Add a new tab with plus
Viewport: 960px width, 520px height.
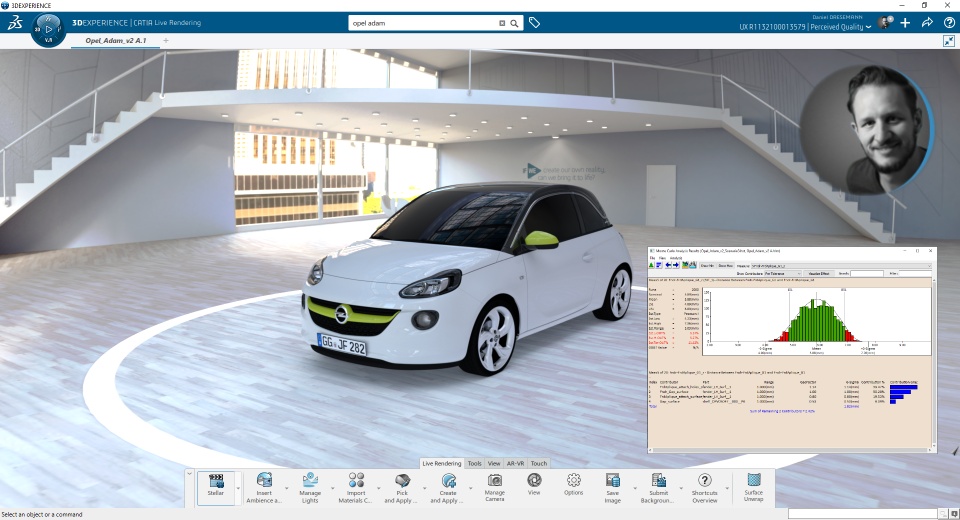[x=166, y=40]
